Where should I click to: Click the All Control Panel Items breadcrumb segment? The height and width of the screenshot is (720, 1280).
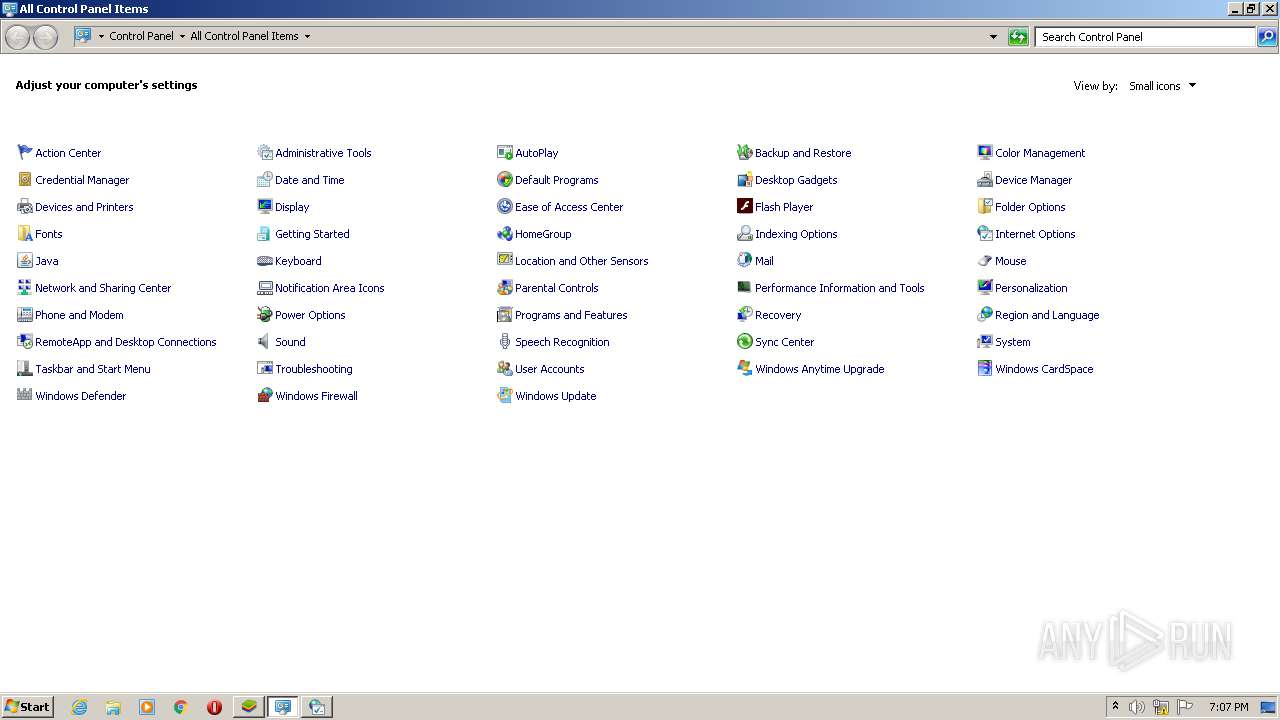[244, 36]
